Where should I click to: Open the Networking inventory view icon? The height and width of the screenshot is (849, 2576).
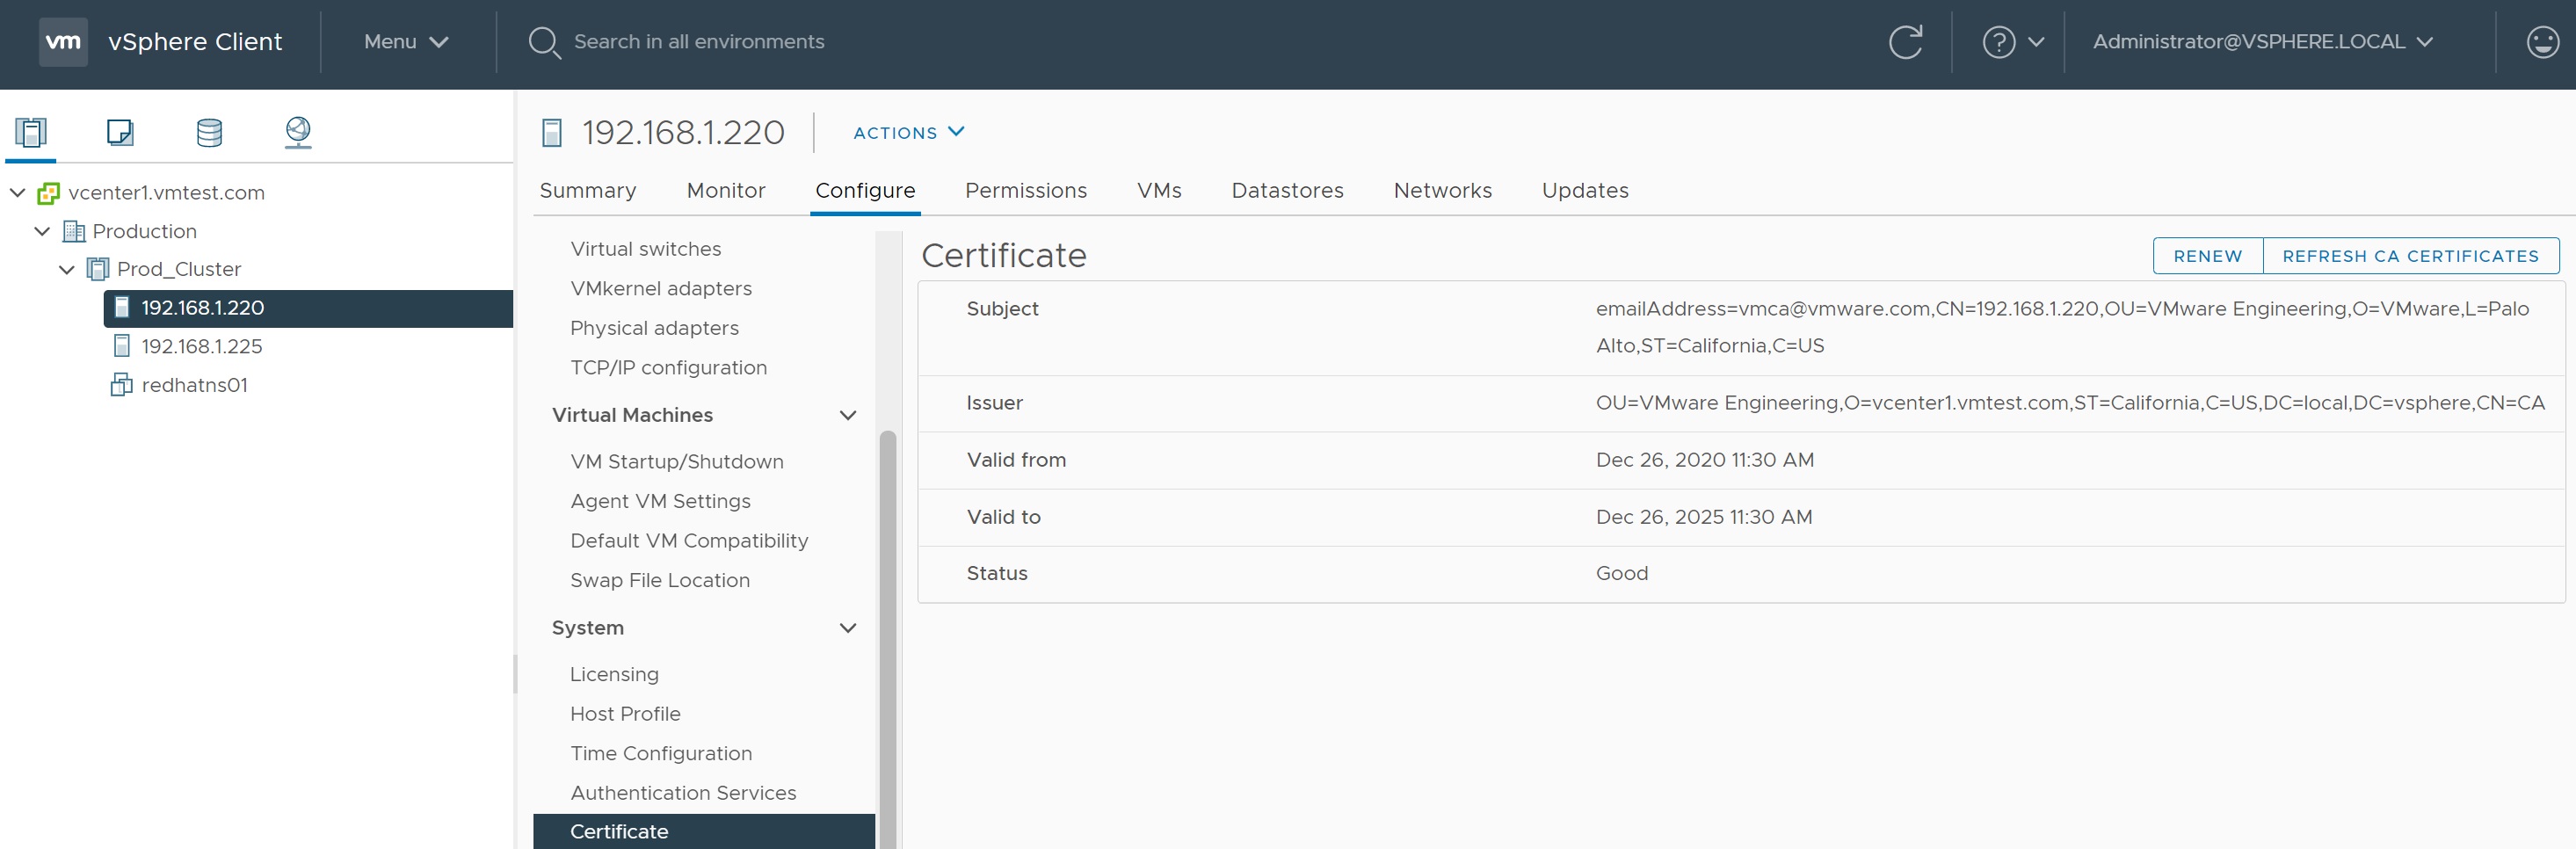(x=298, y=132)
